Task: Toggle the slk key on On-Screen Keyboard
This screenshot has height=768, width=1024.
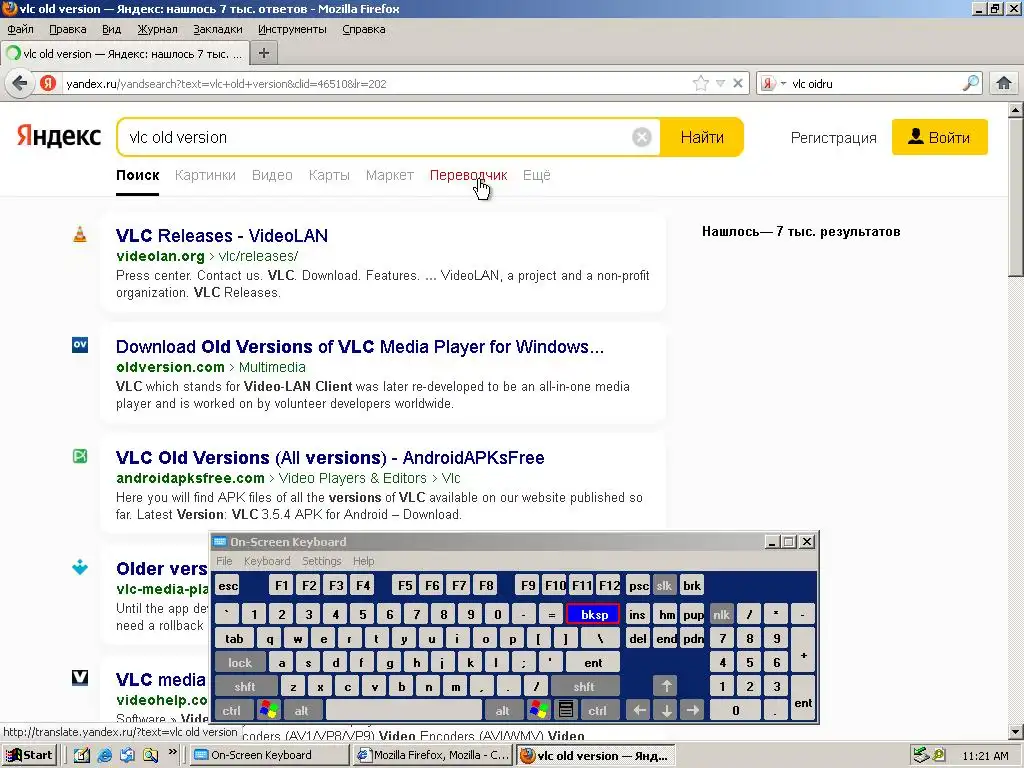Action: [x=664, y=585]
